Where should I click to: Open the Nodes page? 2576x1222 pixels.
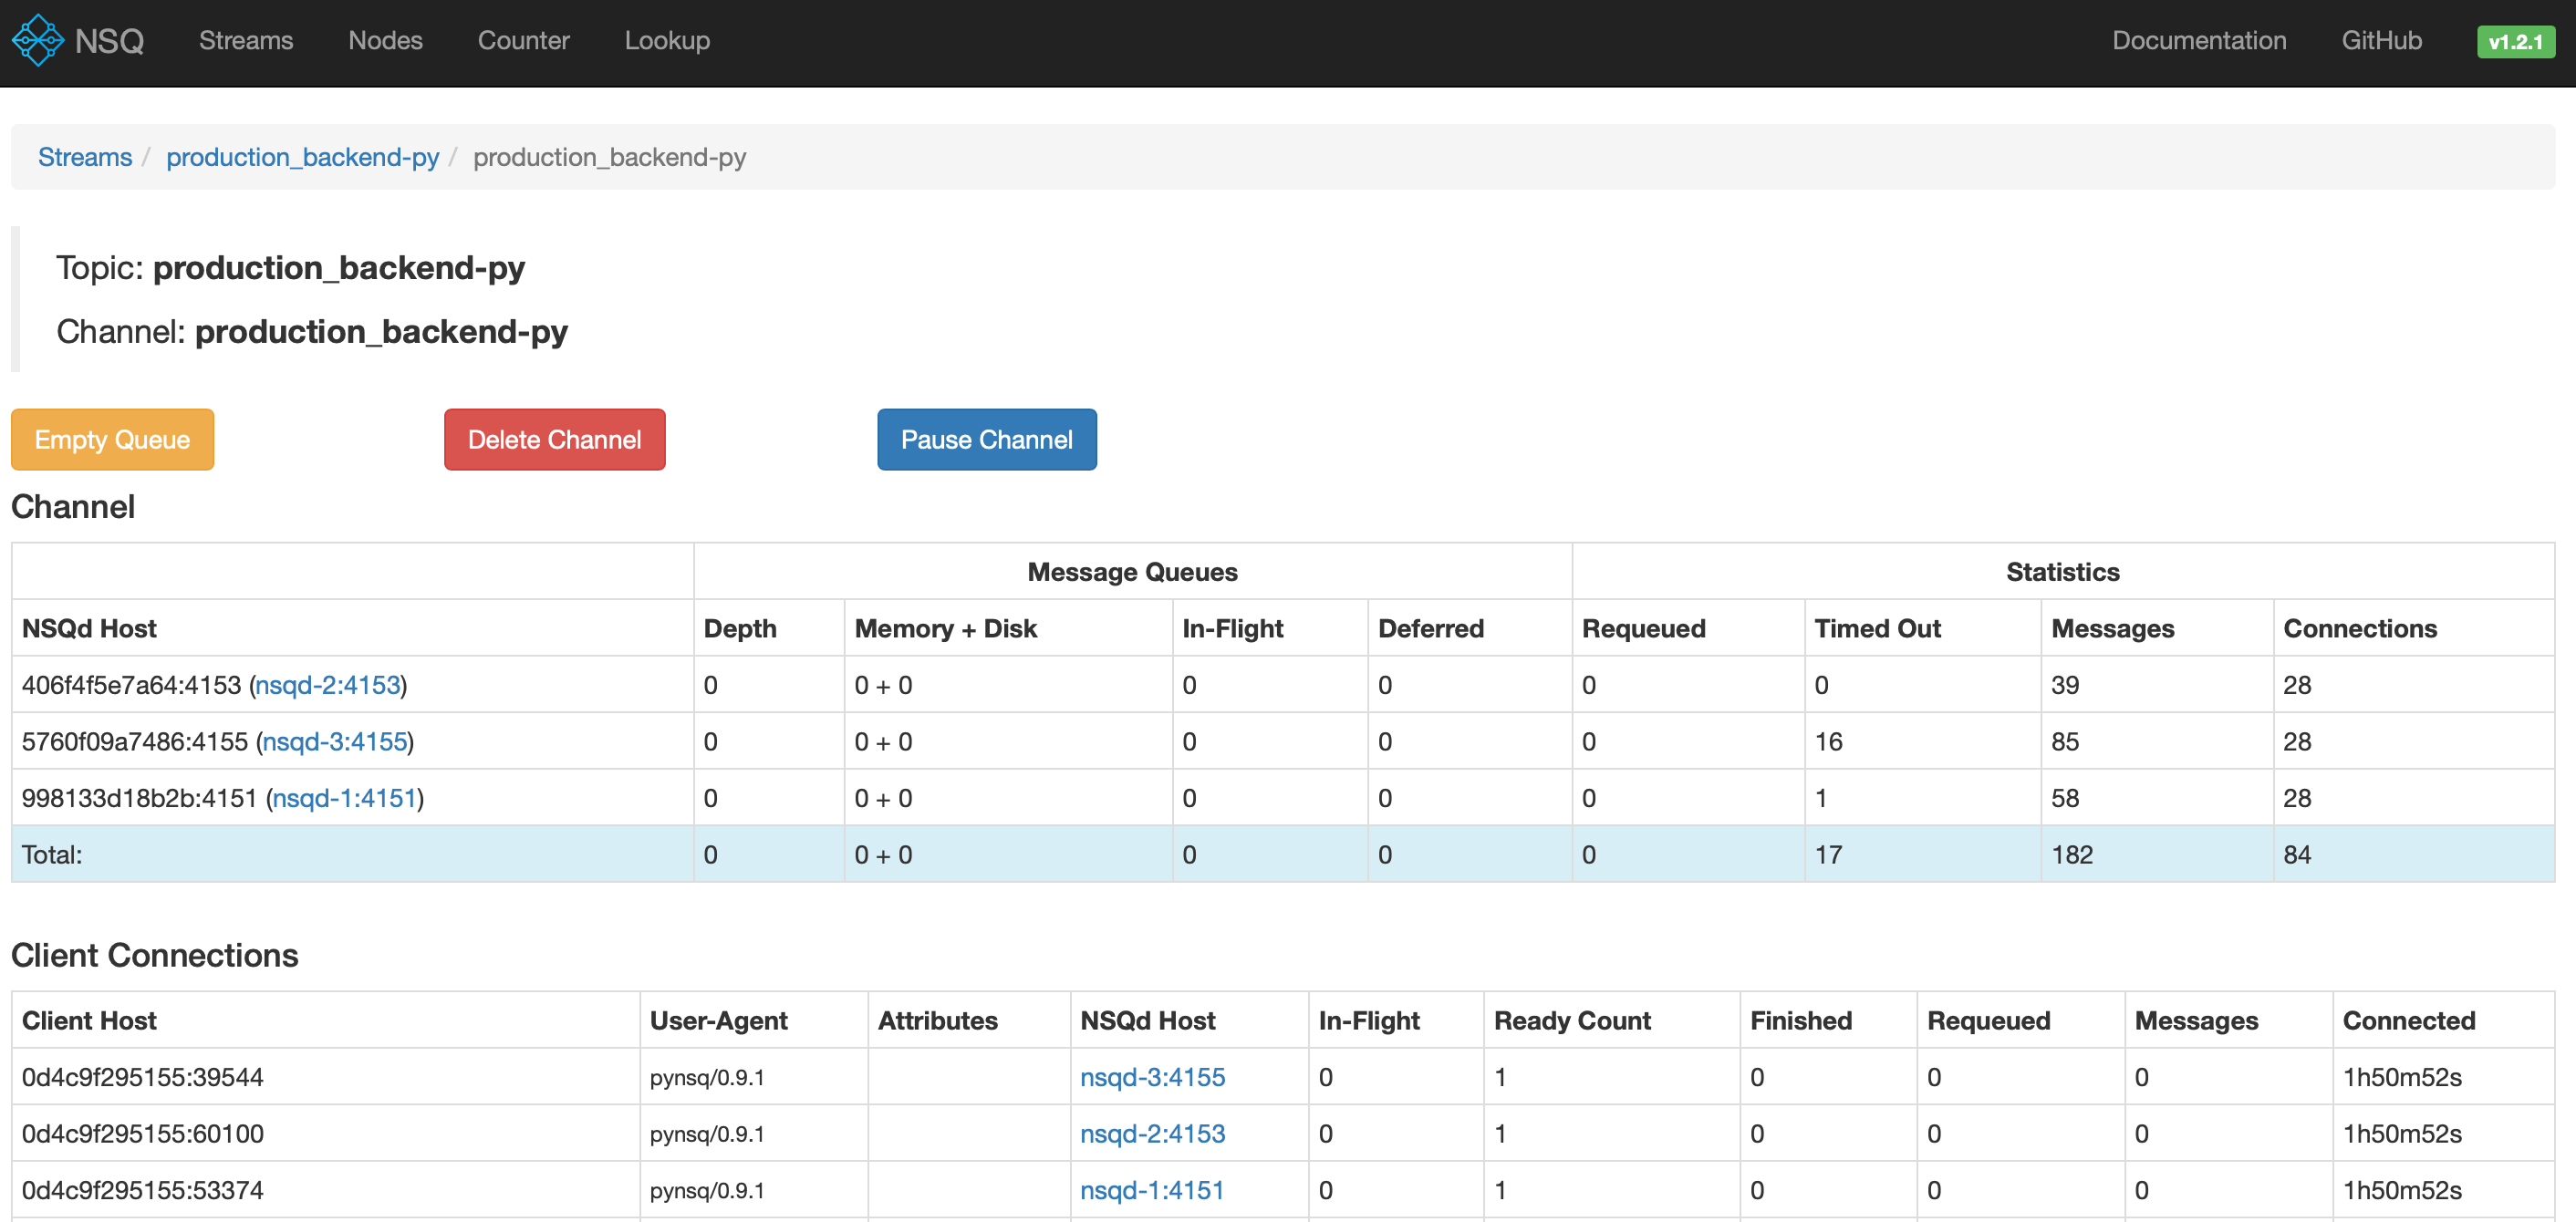point(386,40)
